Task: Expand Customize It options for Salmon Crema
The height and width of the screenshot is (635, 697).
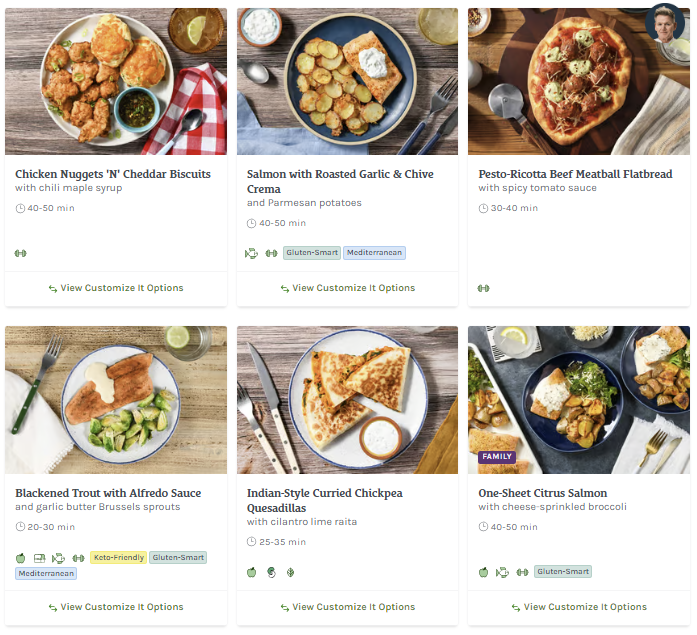Action: tap(347, 288)
